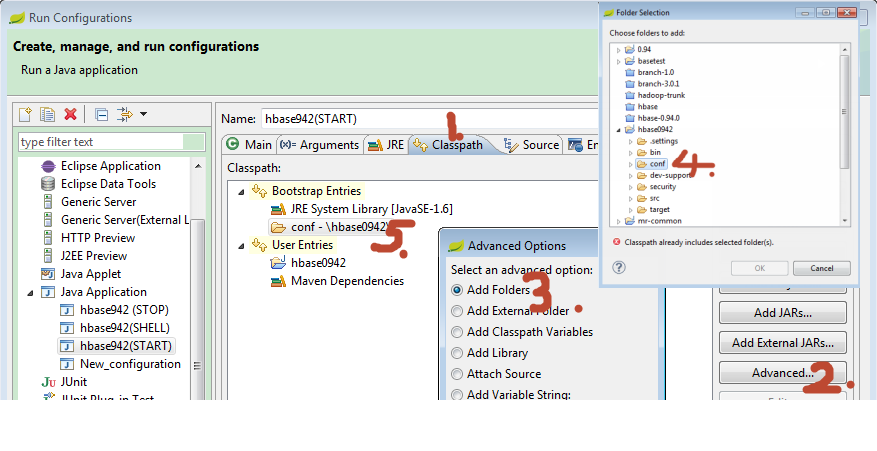Screen dimensions: 877x451
Task: Select New_configuration entry
Action: click(x=130, y=364)
